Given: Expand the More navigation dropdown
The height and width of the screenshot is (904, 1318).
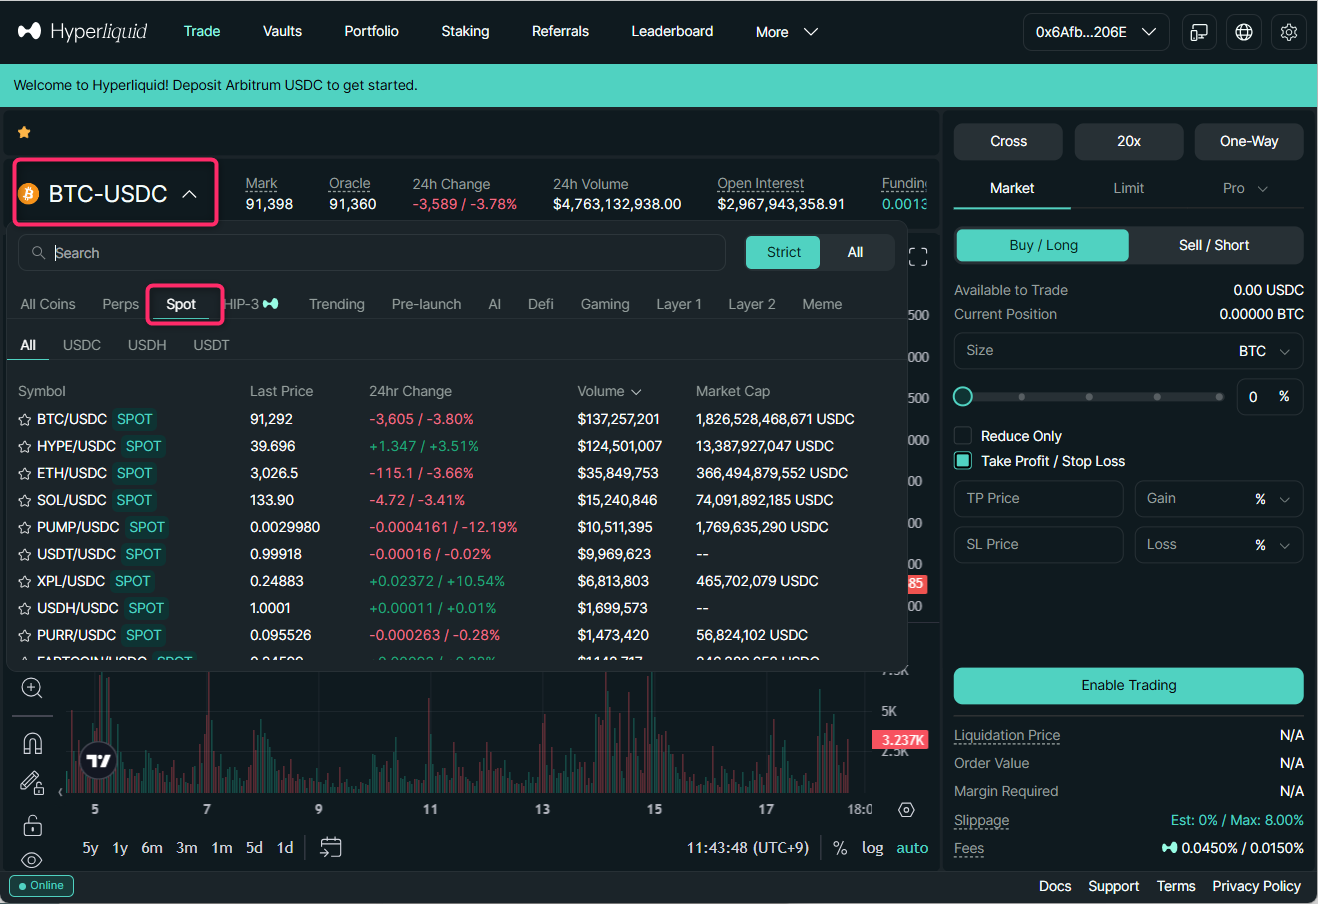Looking at the screenshot, I should (787, 32).
